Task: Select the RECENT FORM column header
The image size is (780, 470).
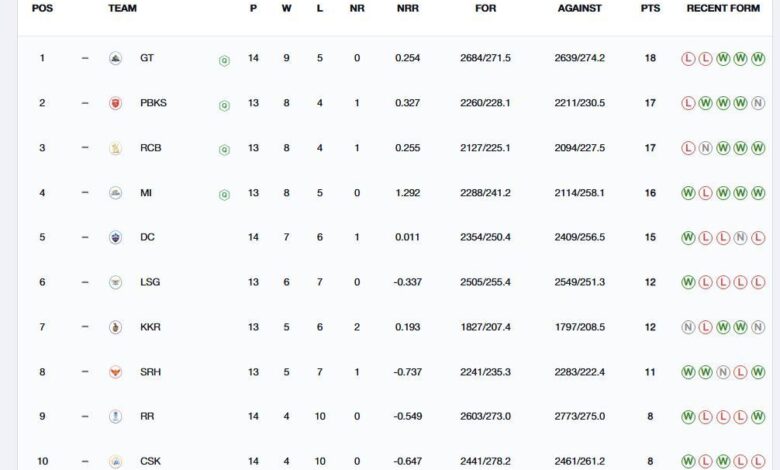Action: [x=723, y=8]
